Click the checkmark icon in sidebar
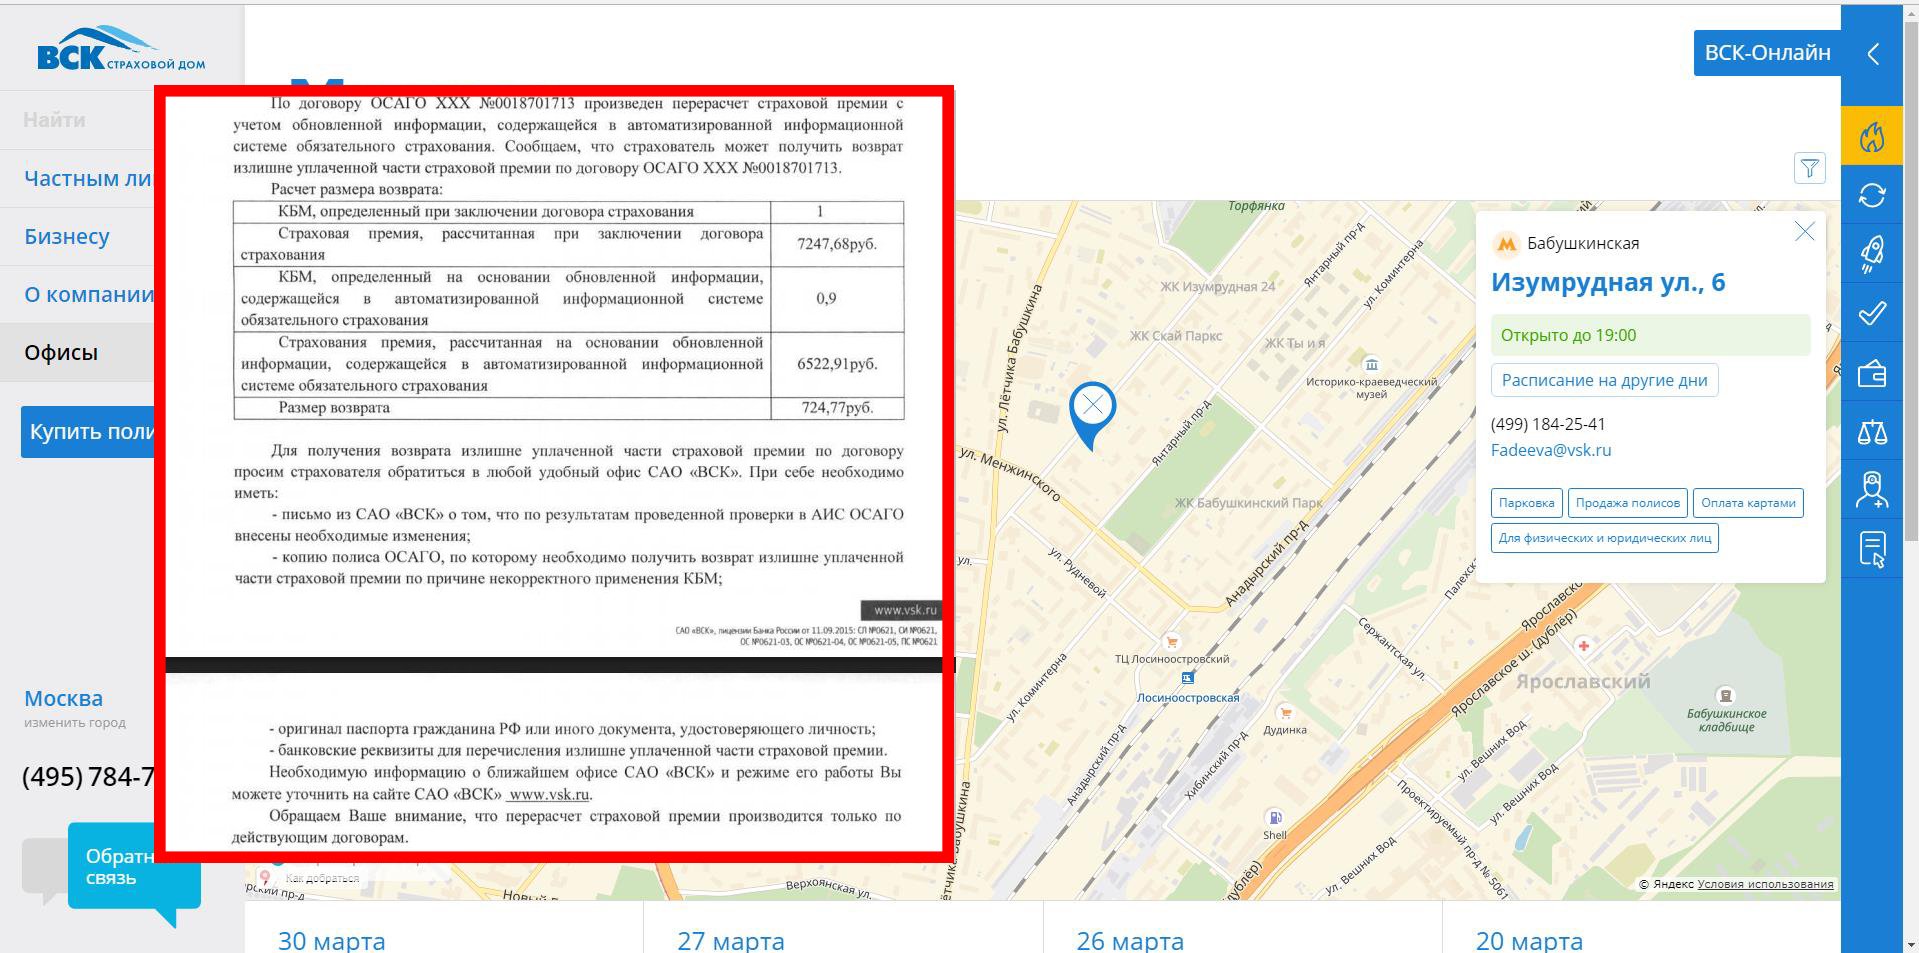 click(1871, 313)
